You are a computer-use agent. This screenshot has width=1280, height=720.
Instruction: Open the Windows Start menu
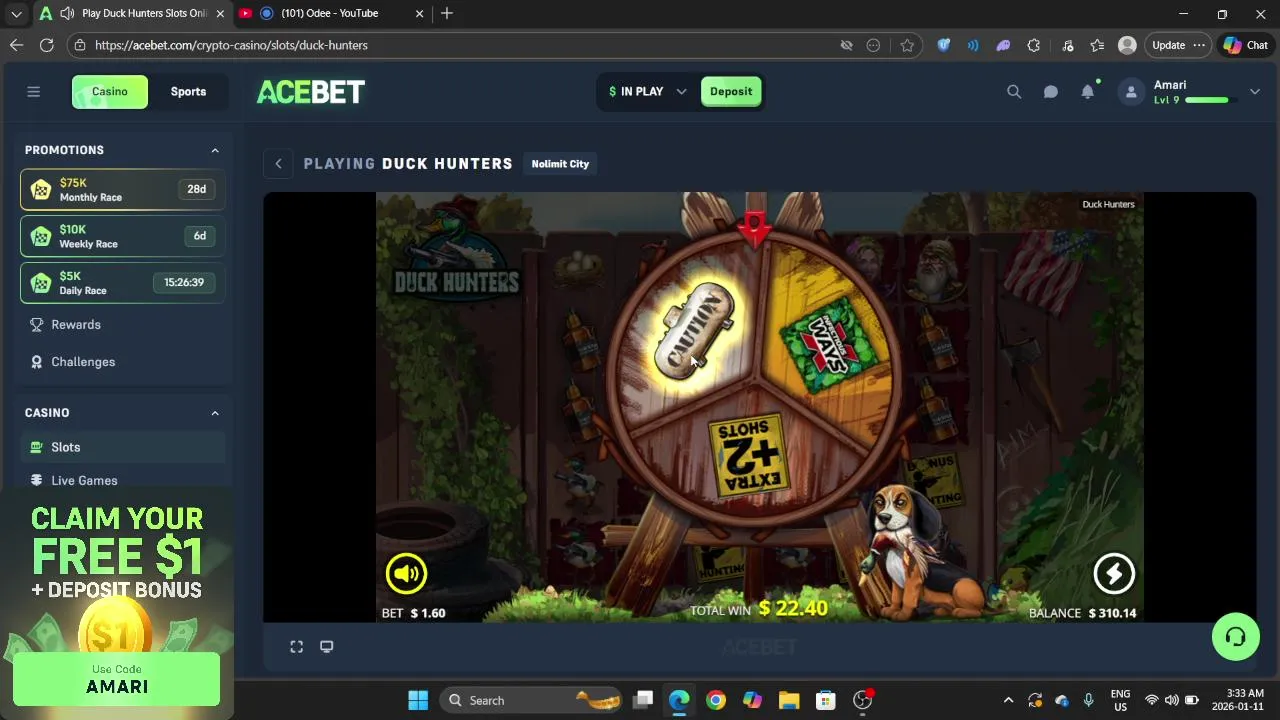point(418,700)
